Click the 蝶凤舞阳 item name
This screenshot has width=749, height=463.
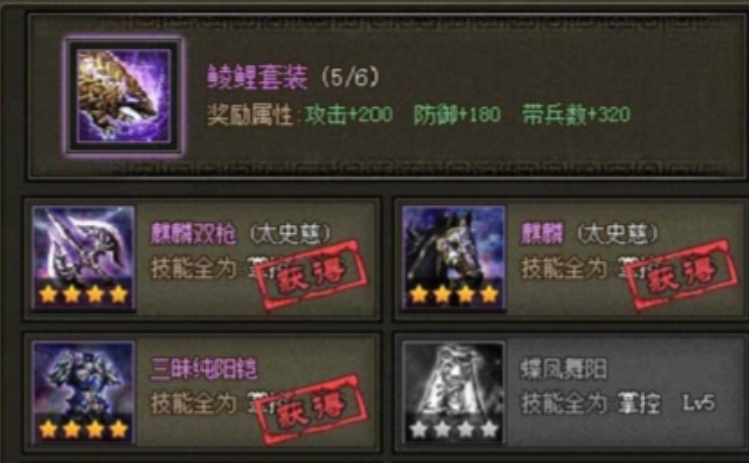point(564,368)
